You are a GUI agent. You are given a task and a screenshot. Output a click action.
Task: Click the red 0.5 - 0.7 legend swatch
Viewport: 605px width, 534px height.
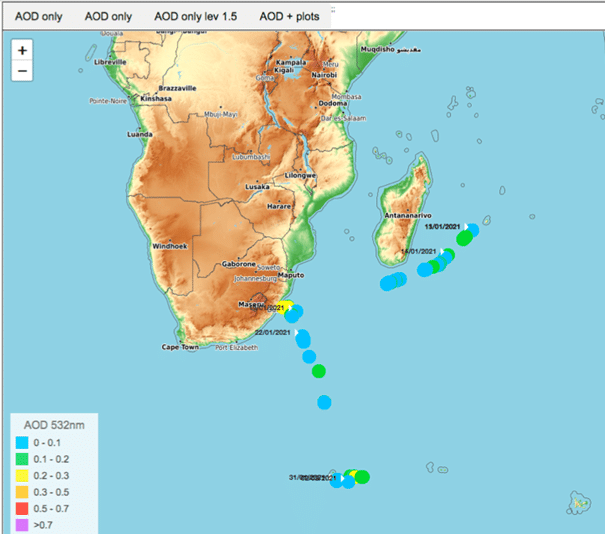(23, 507)
